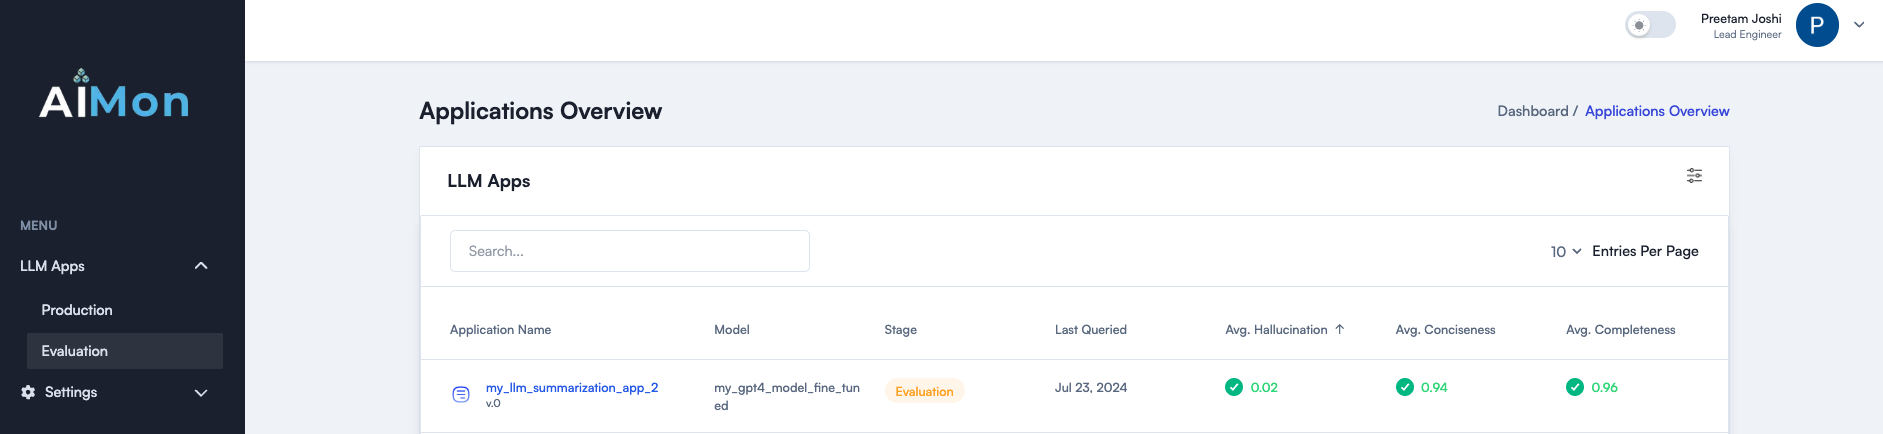Open the my_llm_summarization_app_2 link
Image resolution: width=1883 pixels, height=434 pixels.
[x=571, y=387]
